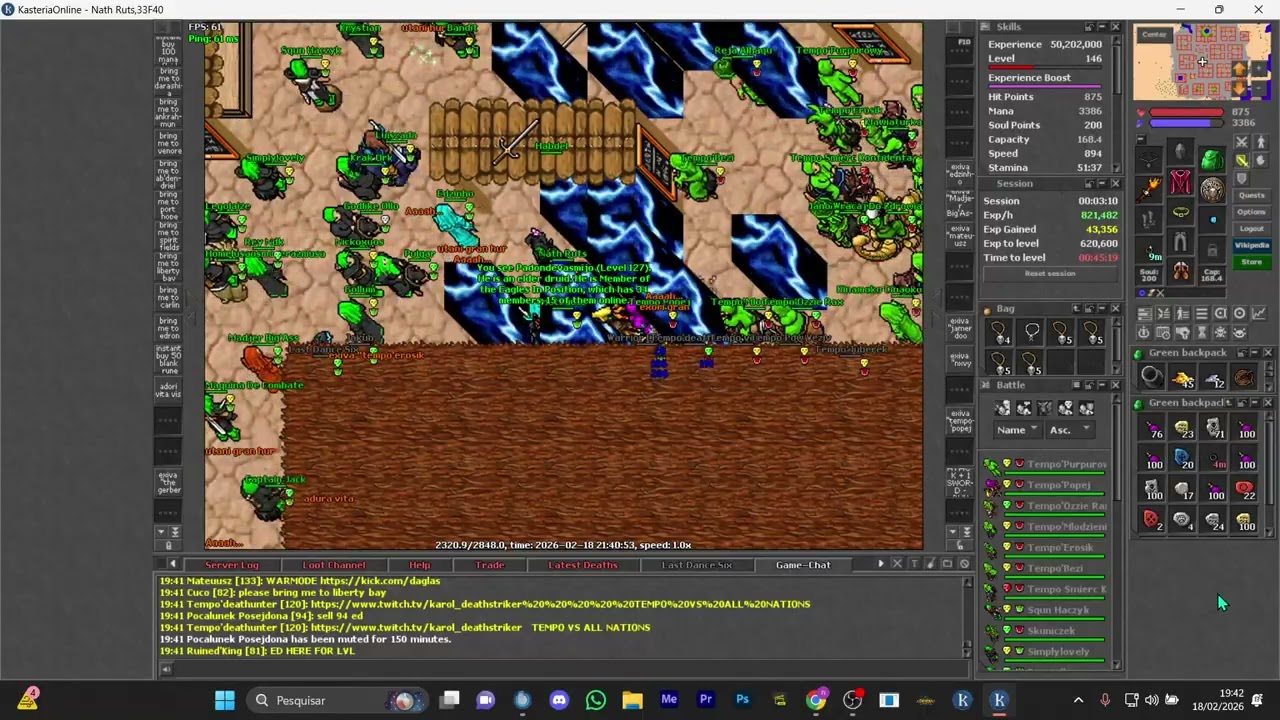Click the legs equipment slot
This screenshot has width=1280, height=720.
pyautogui.click(x=1180, y=241)
